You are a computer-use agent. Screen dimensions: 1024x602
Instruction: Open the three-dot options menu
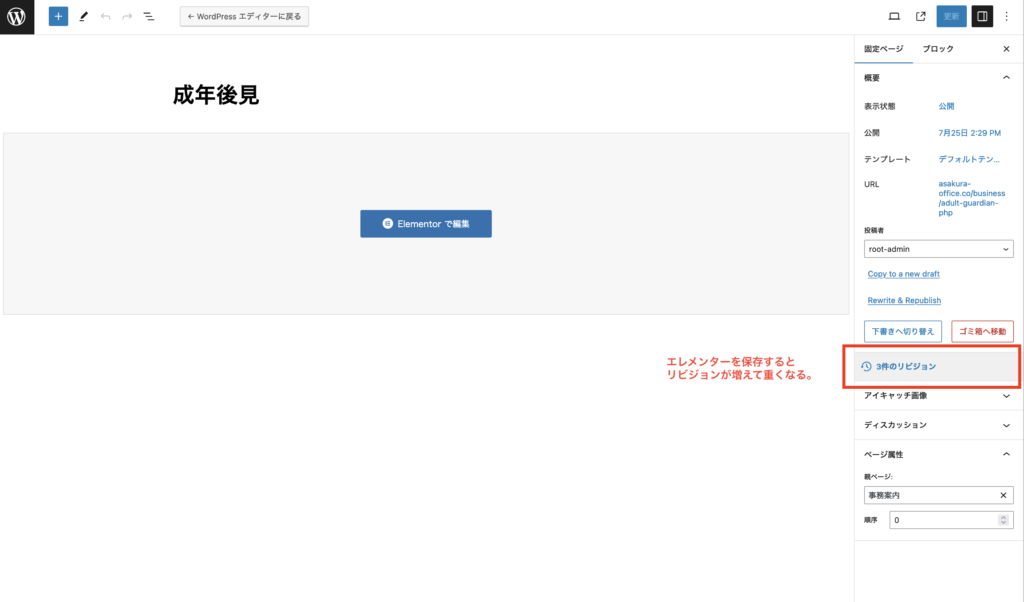1007,17
